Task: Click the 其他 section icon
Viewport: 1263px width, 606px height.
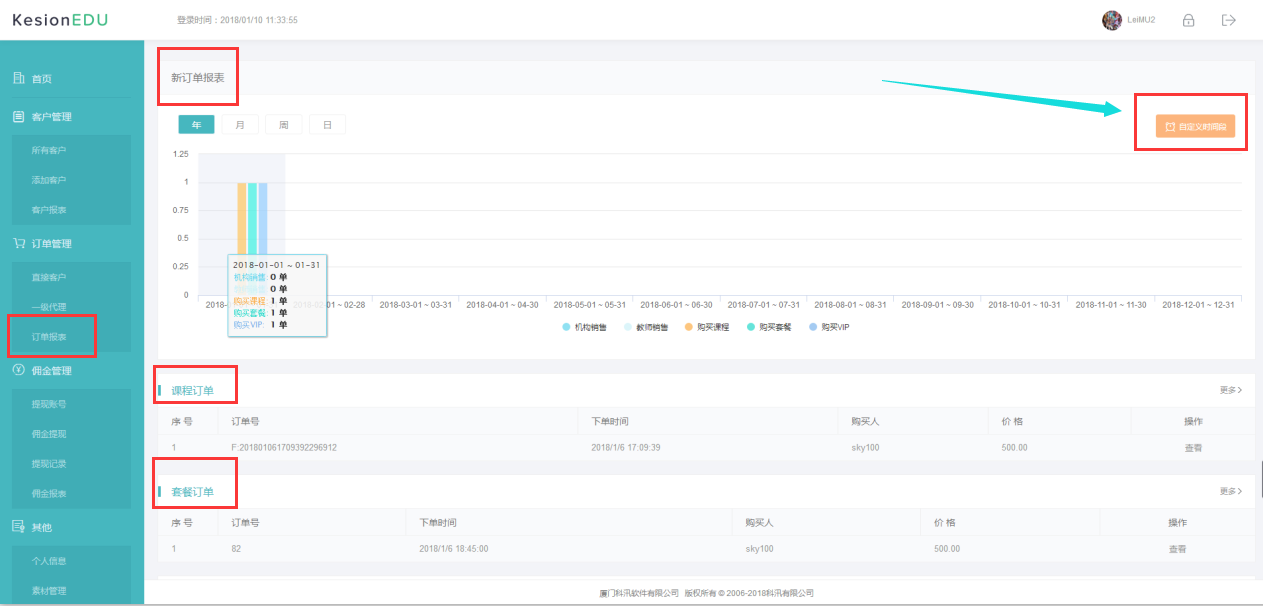Action: [18, 526]
